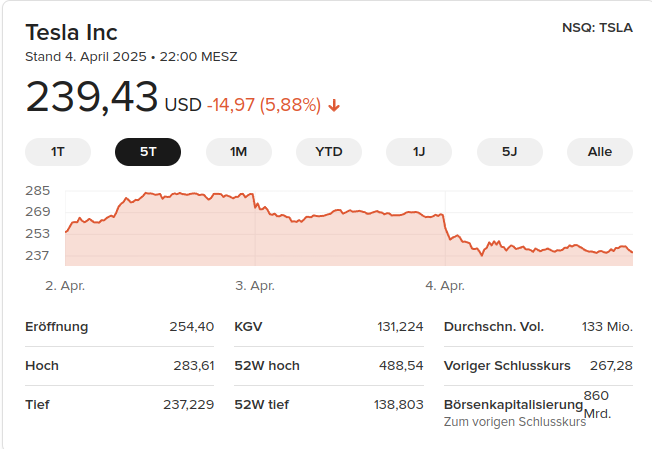Show the 5J chart range
Screen dimensions: 652x449
pos(510,152)
